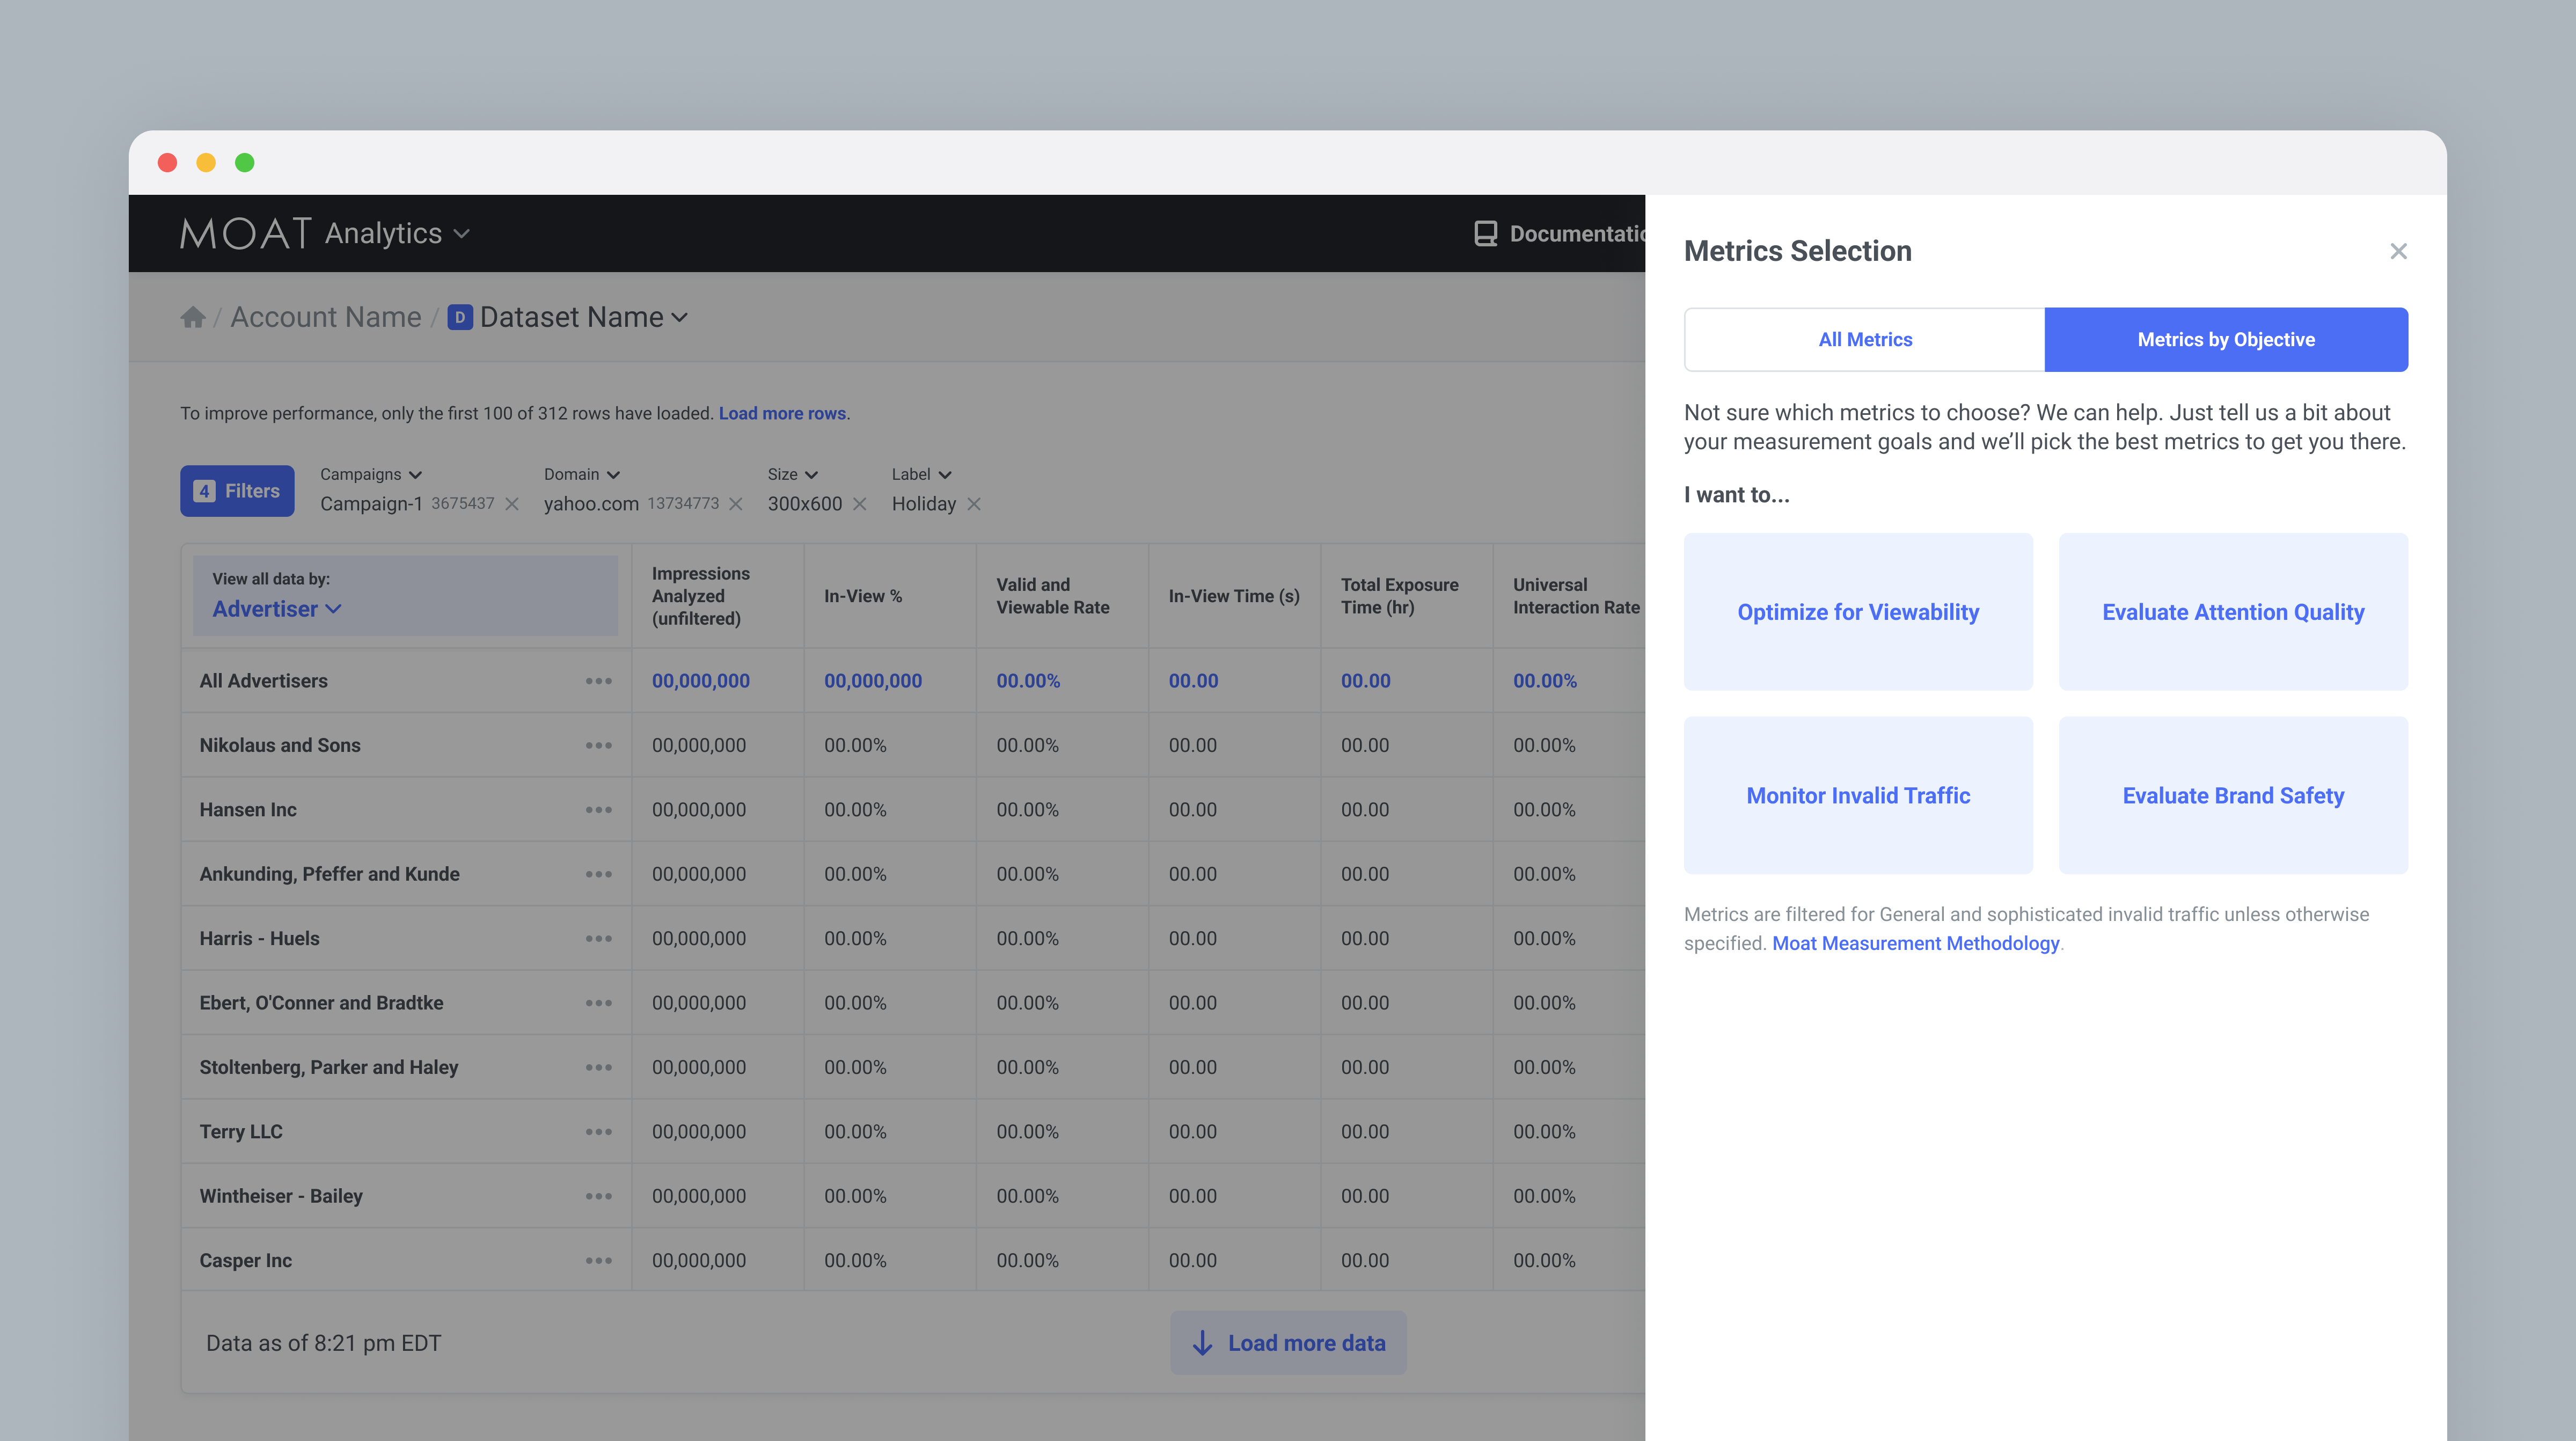2576x1441 pixels.
Task: Open more options for Terry LLC row
Action: [598, 1132]
